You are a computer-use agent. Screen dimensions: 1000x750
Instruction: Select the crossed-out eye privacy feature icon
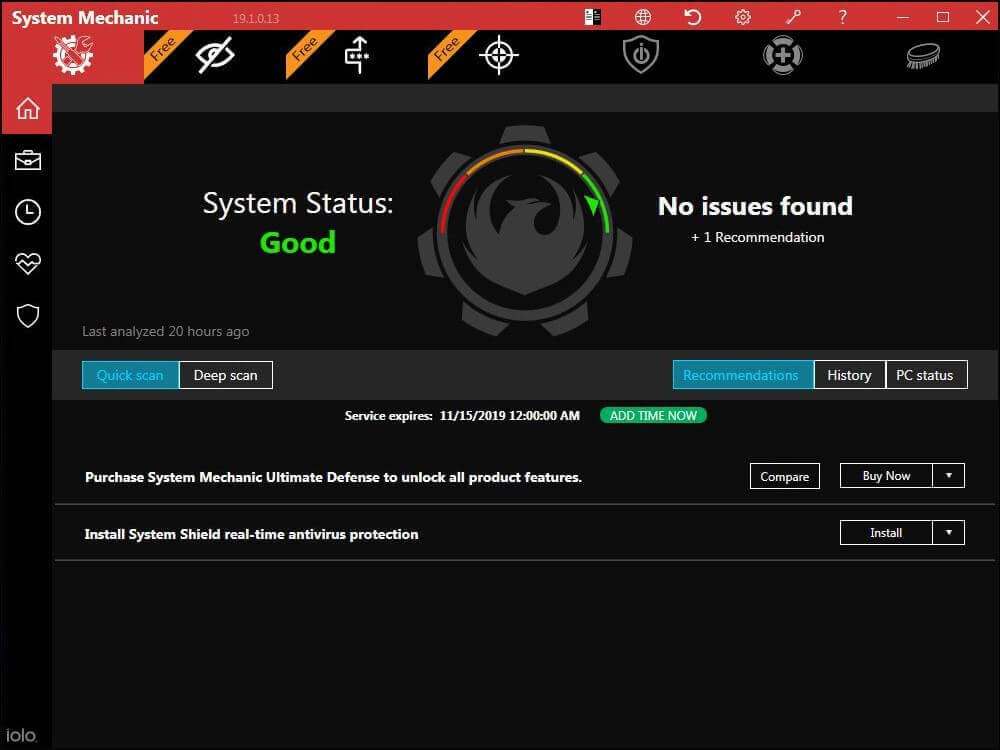[214, 56]
